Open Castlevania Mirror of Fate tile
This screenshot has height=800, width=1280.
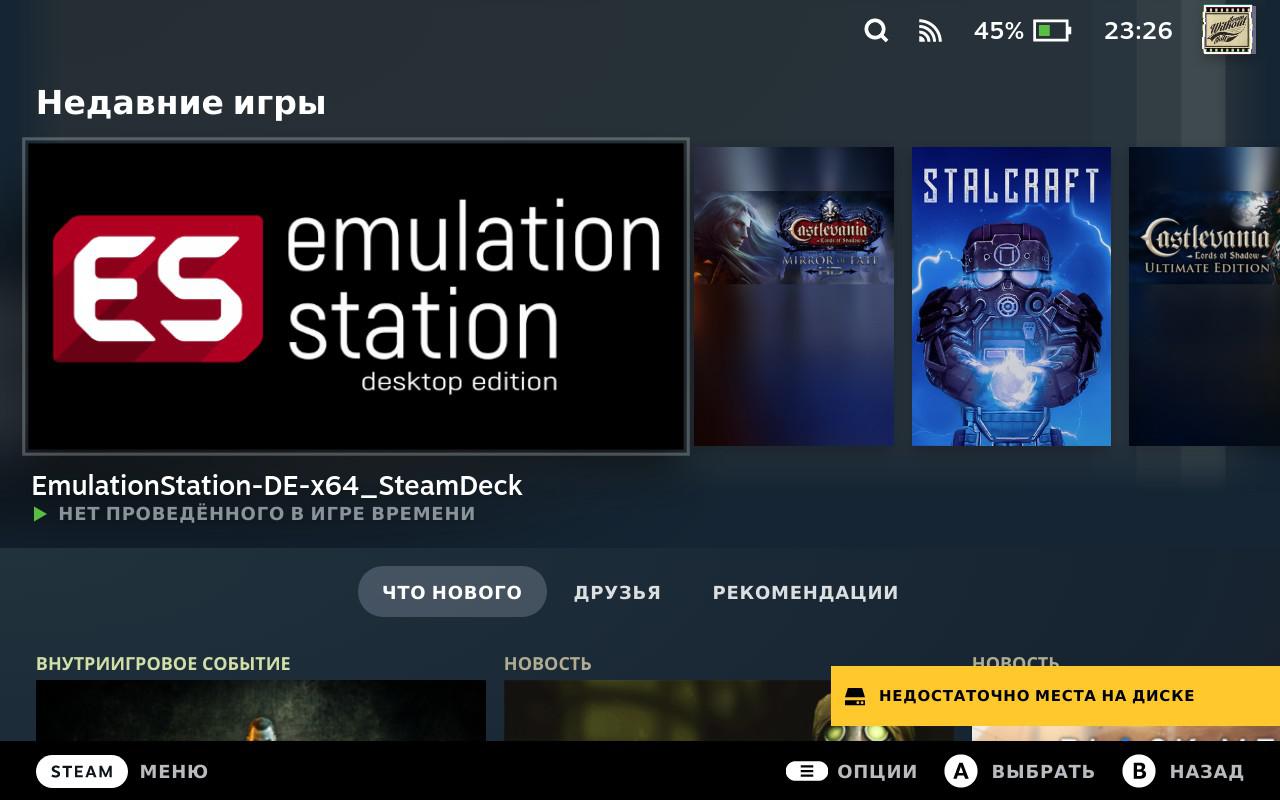tap(794, 296)
